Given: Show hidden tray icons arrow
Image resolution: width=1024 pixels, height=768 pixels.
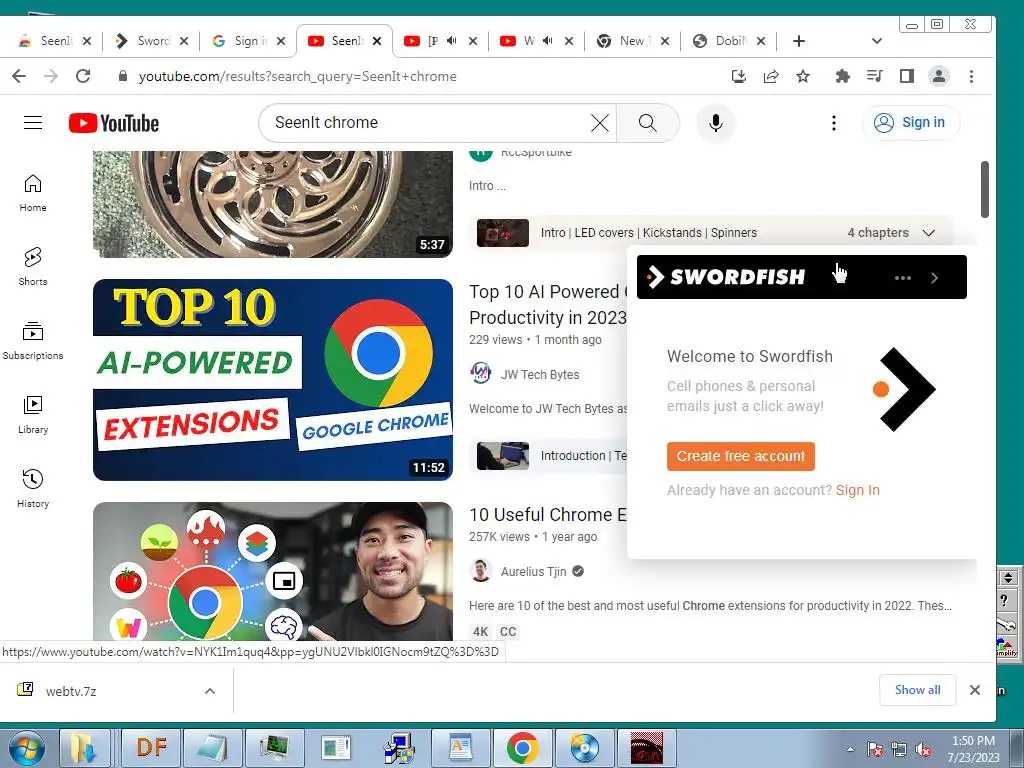Looking at the screenshot, I should 850,749.
